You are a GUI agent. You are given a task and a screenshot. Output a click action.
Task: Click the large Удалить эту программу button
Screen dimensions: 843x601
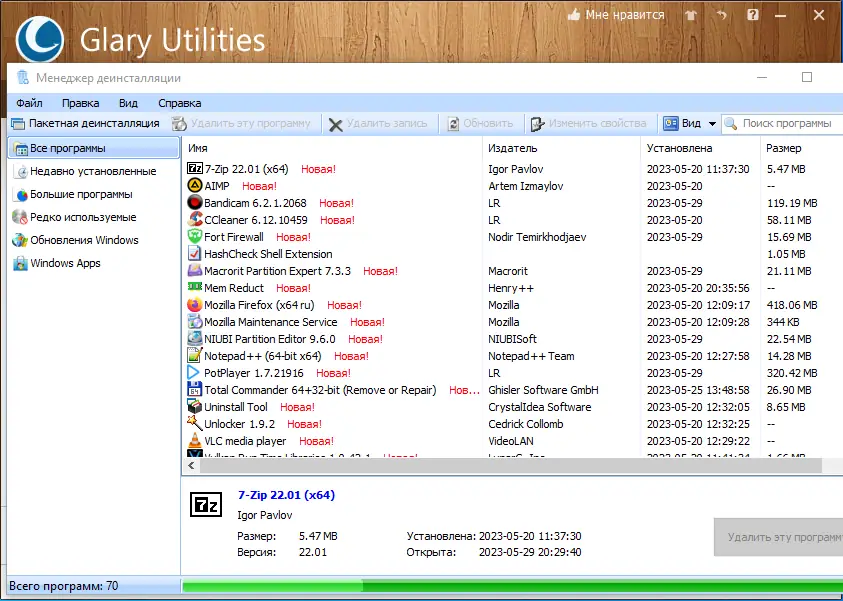pos(778,537)
